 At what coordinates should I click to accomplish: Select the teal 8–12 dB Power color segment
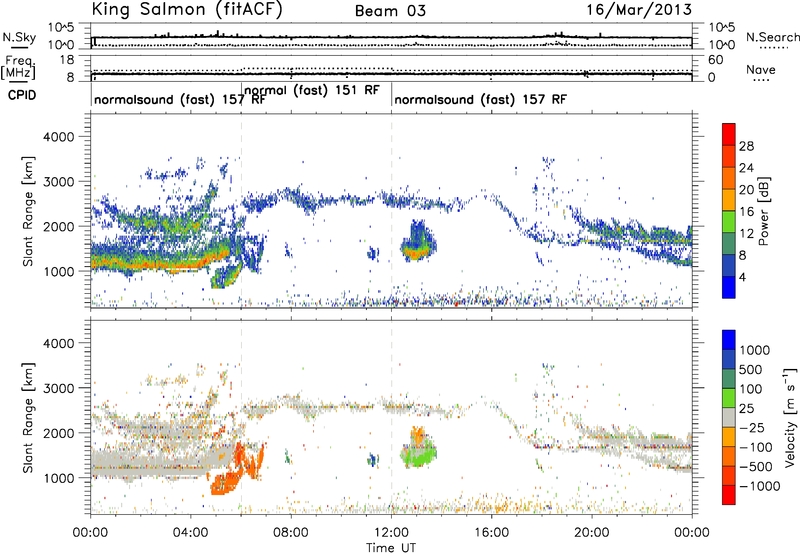[729, 244]
